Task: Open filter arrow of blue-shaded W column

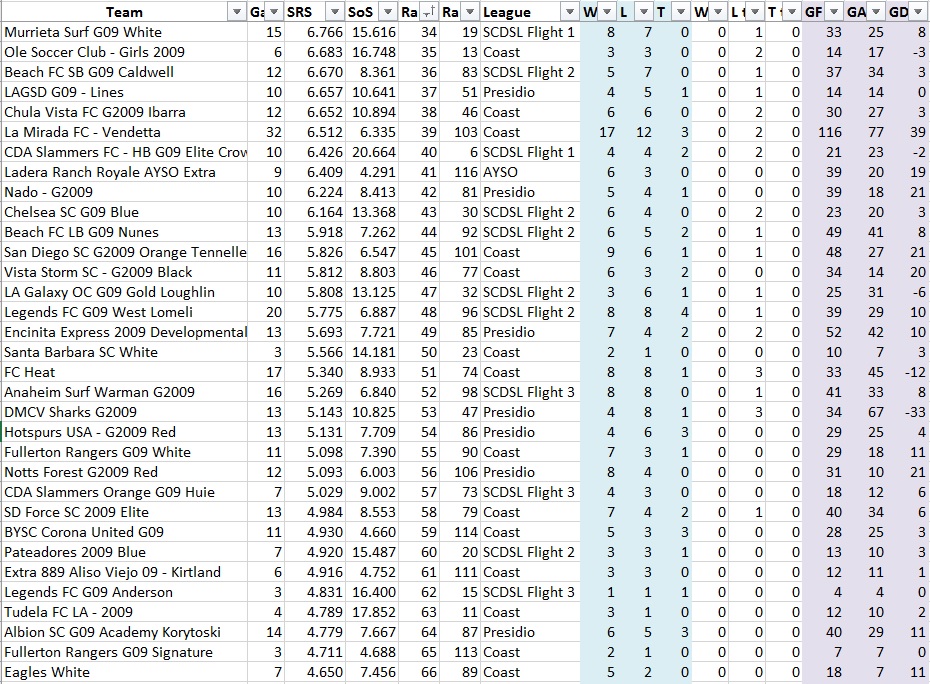Action: click(607, 12)
